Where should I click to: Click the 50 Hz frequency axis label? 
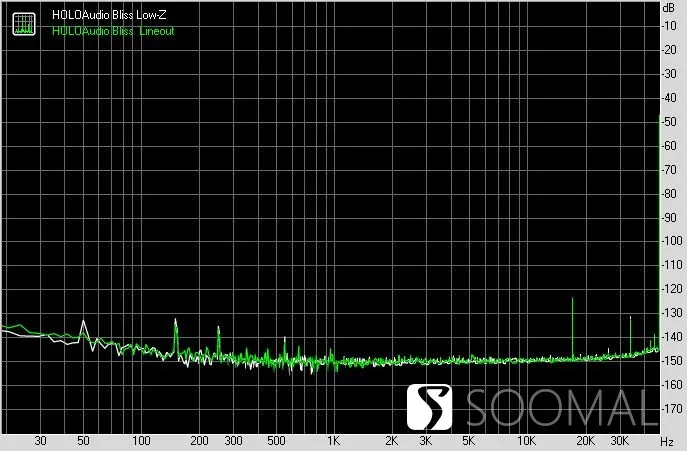coord(83,440)
